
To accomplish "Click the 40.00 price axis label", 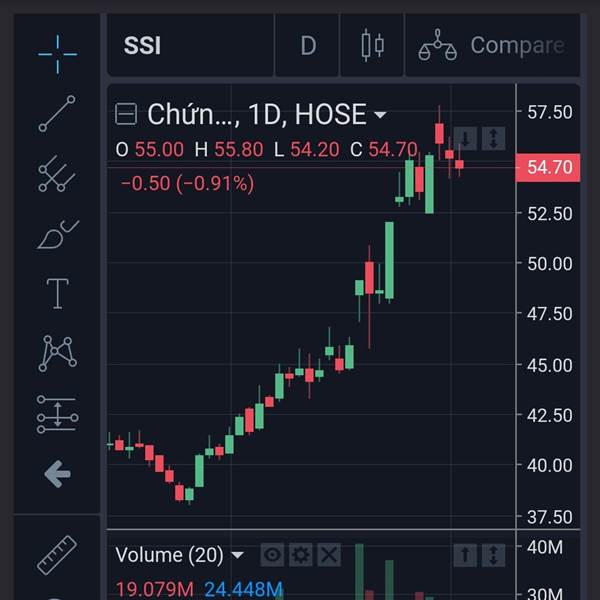I will tap(550, 466).
